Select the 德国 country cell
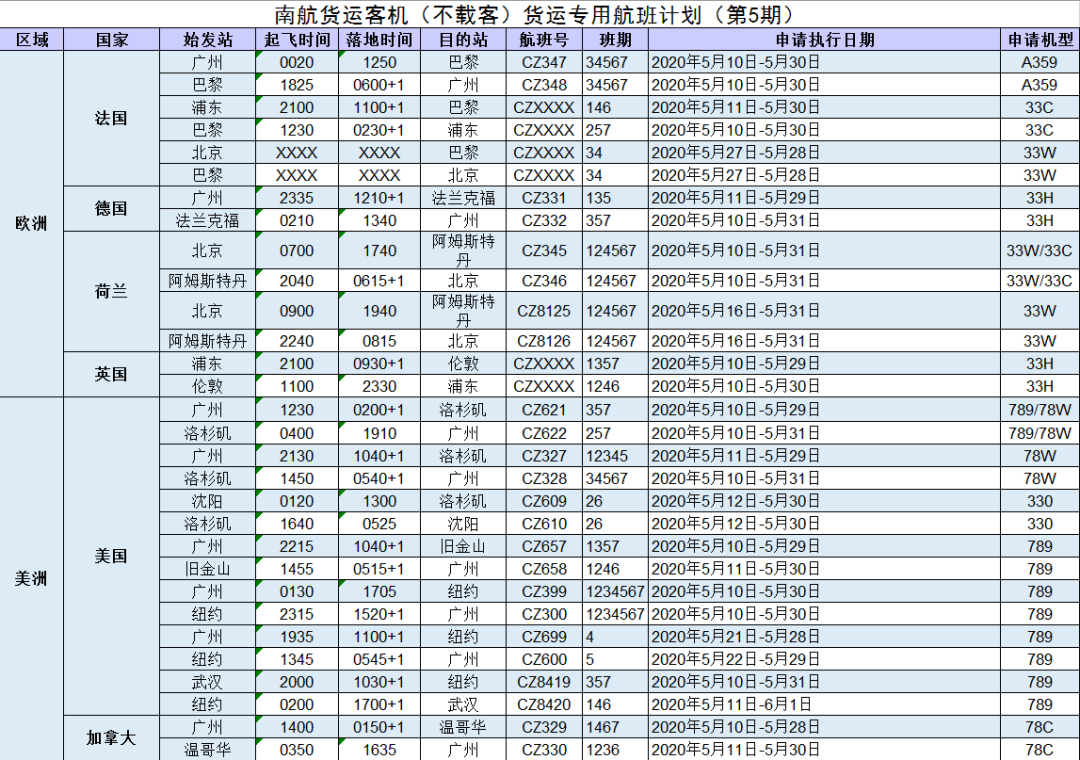Image resolution: width=1080 pixels, height=760 pixels. click(112, 209)
